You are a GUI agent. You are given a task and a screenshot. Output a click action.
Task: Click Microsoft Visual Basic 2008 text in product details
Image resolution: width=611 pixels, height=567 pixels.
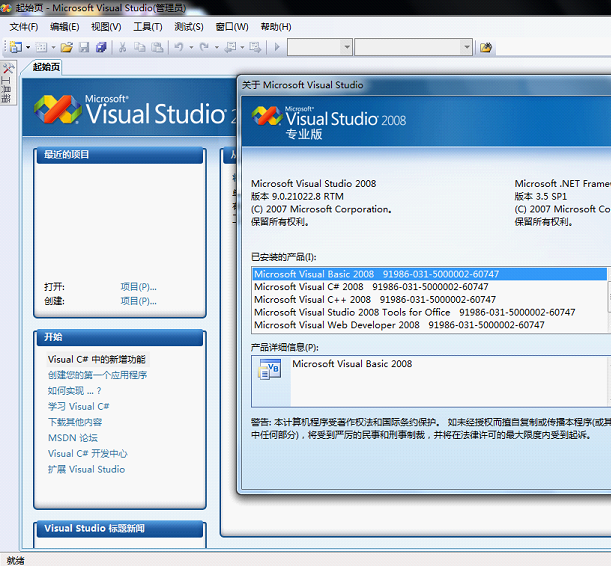click(x=352, y=364)
